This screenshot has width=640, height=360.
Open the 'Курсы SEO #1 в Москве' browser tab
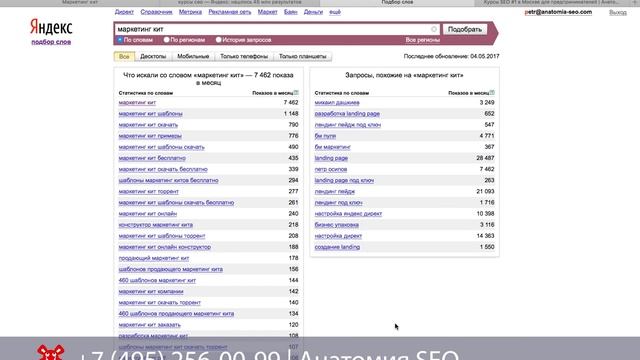coord(551,2)
